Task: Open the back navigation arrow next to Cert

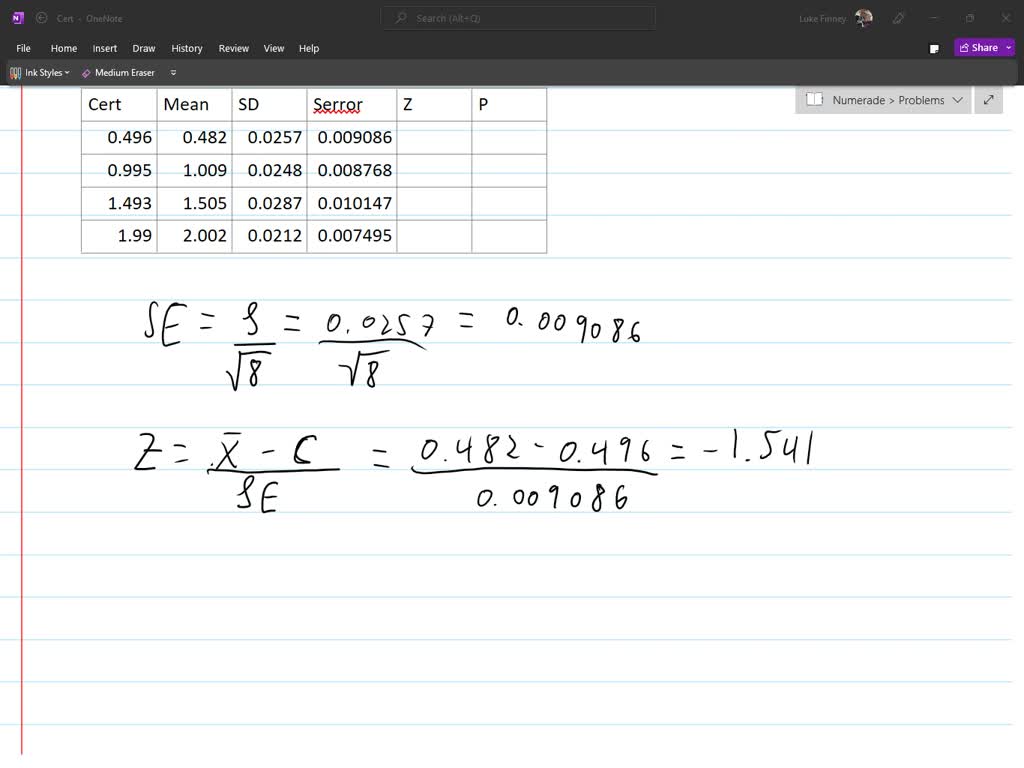Action: click(40, 17)
